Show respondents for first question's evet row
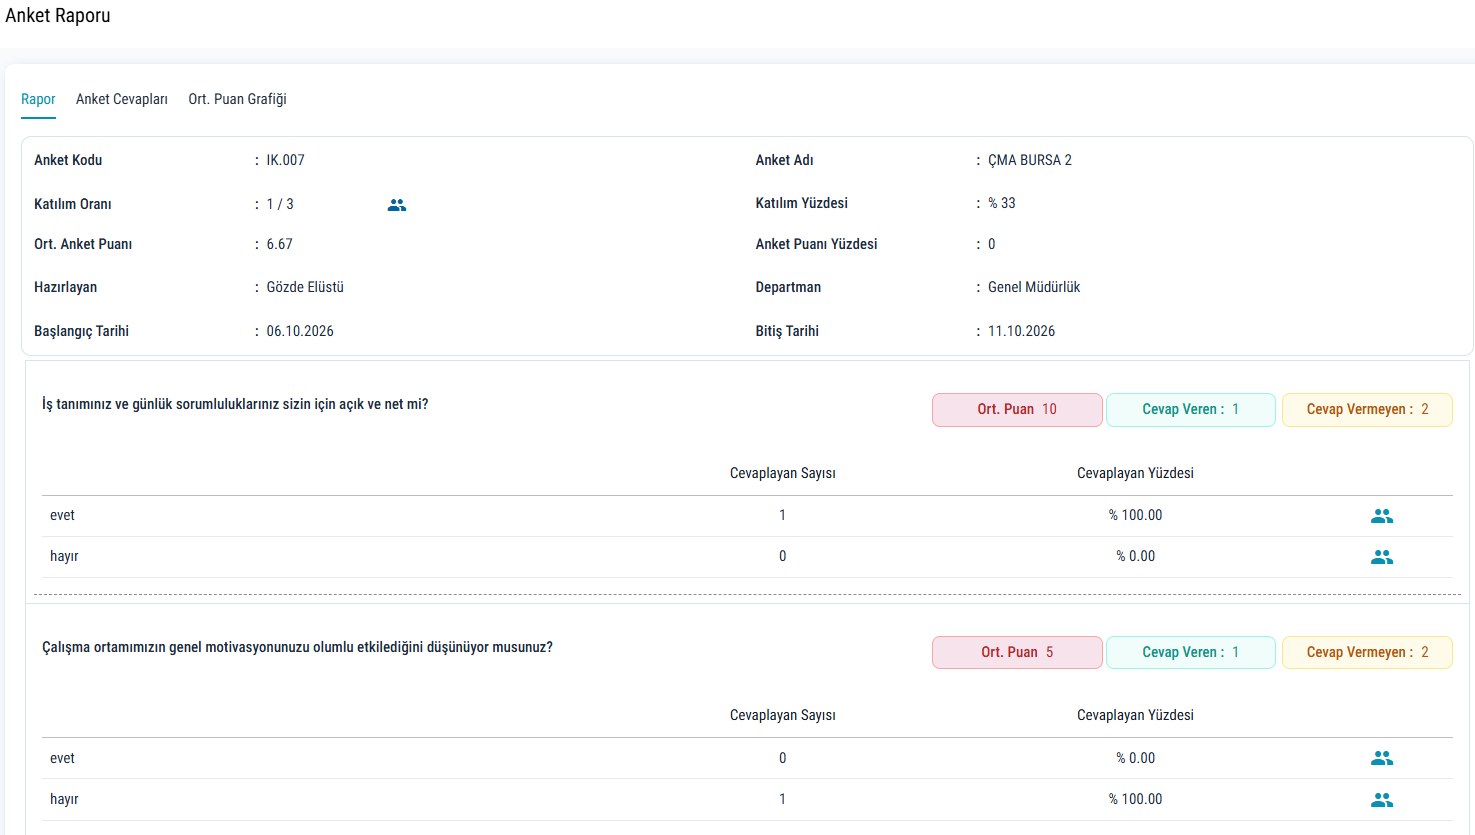Screen dimensions: 1475x835 coord(1382,516)
